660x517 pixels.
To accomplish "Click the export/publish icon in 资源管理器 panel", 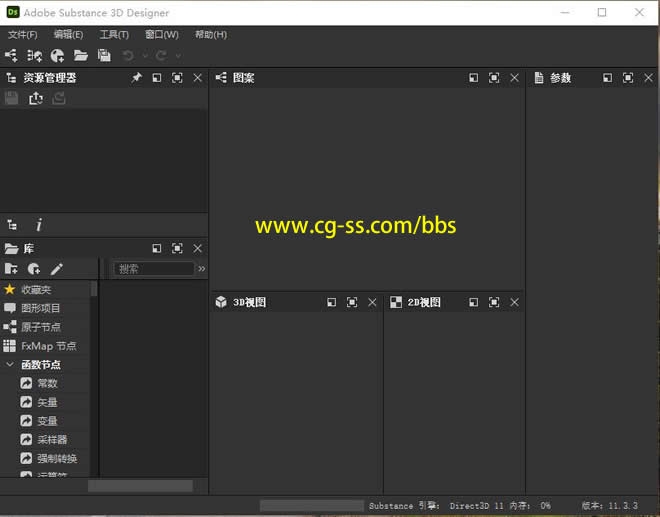I will 36,98.
